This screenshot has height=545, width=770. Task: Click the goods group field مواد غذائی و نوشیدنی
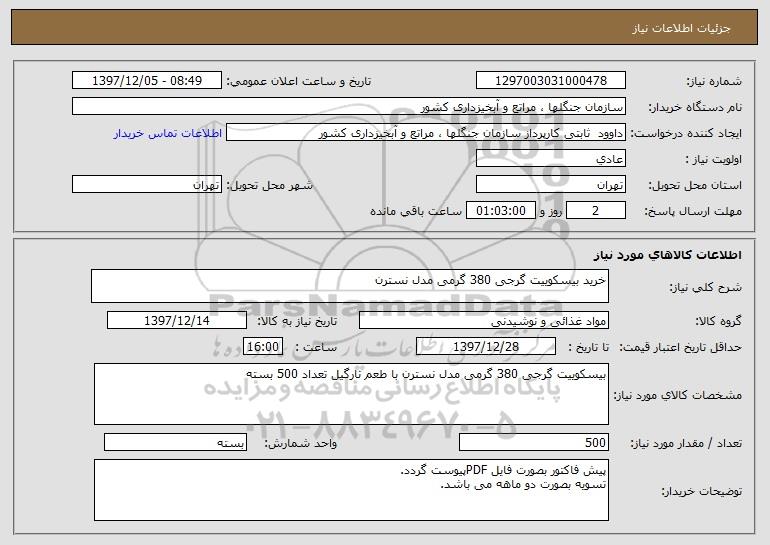click(484, 320)
